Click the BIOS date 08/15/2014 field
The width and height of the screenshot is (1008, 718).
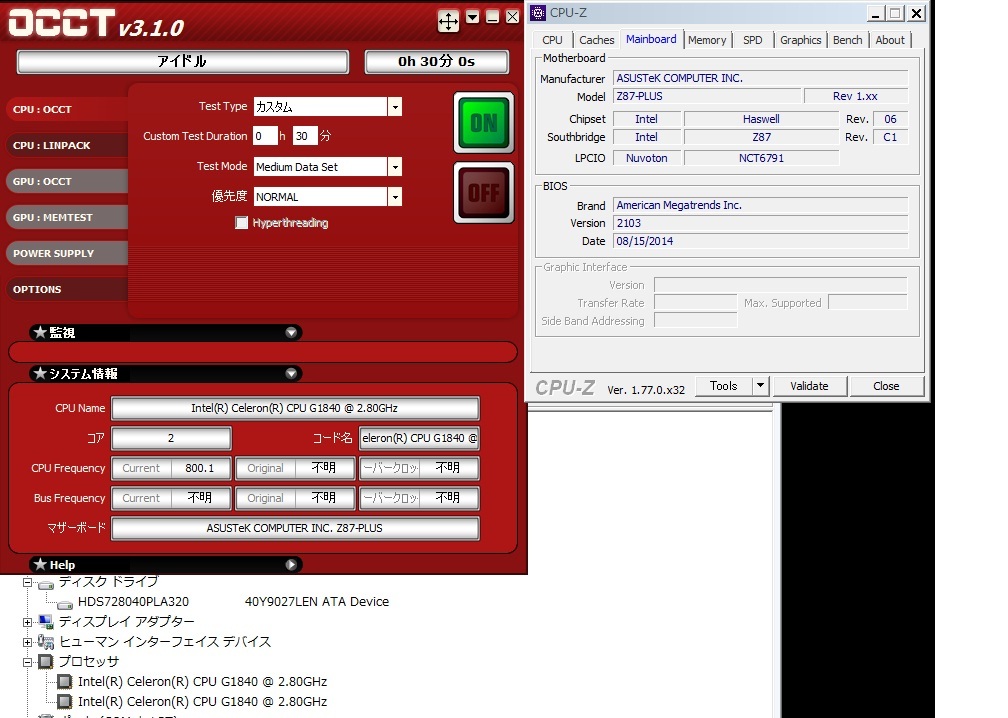[x=760, y=241]
